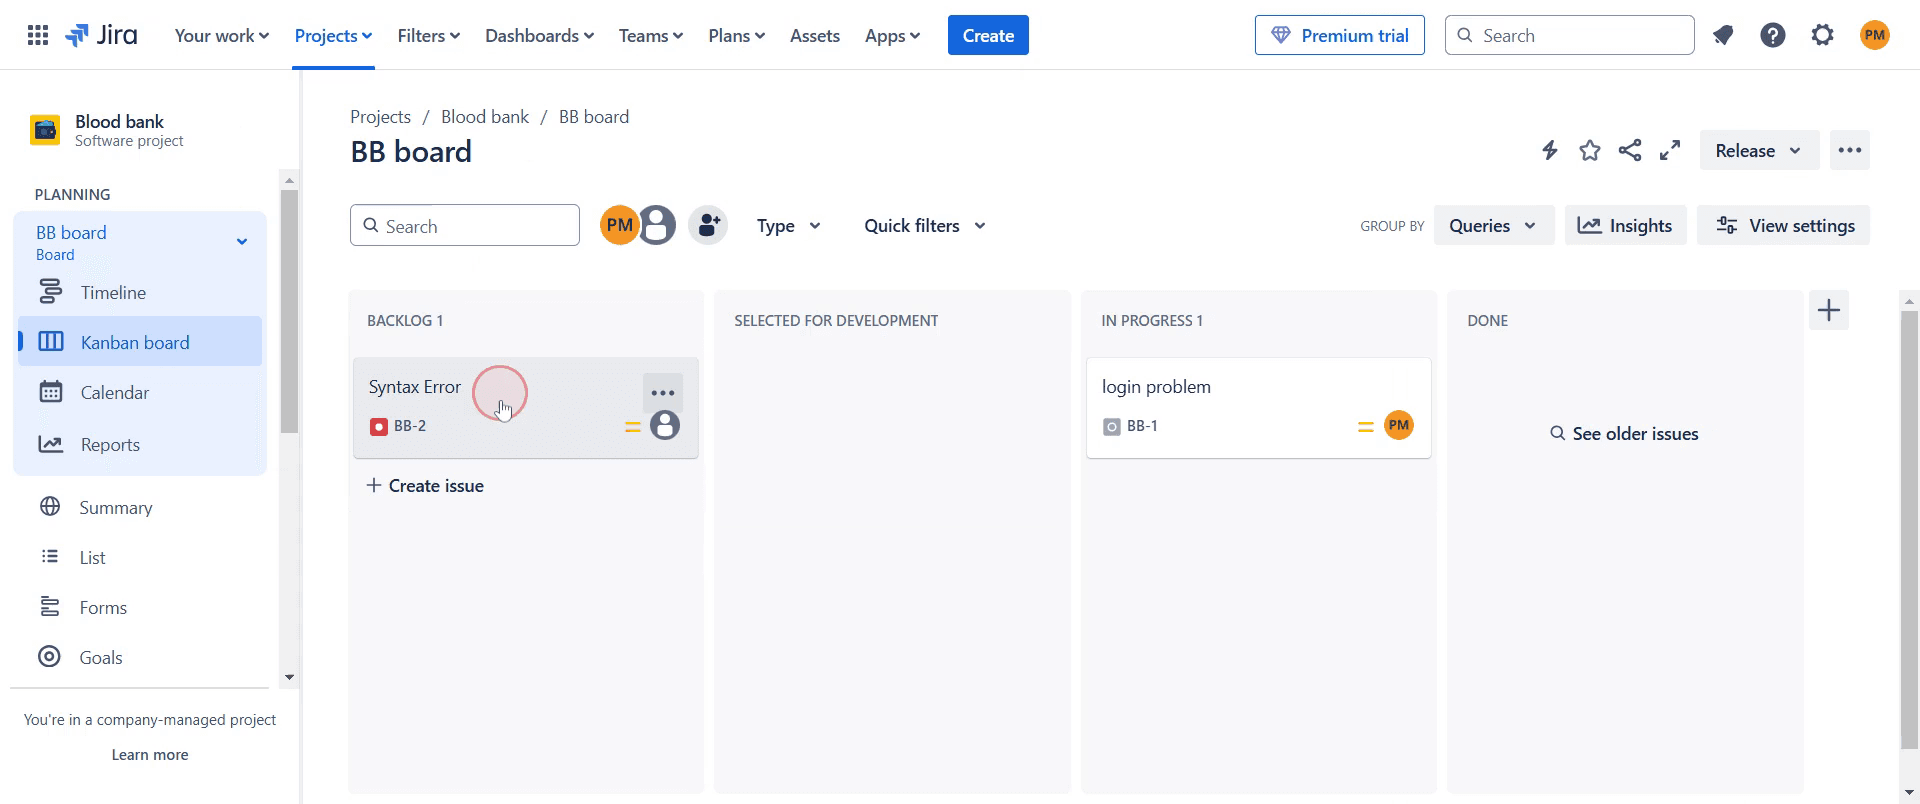Open notifications bell icon
This screenshot has width=1920, height=804.
click(1722, 36)
